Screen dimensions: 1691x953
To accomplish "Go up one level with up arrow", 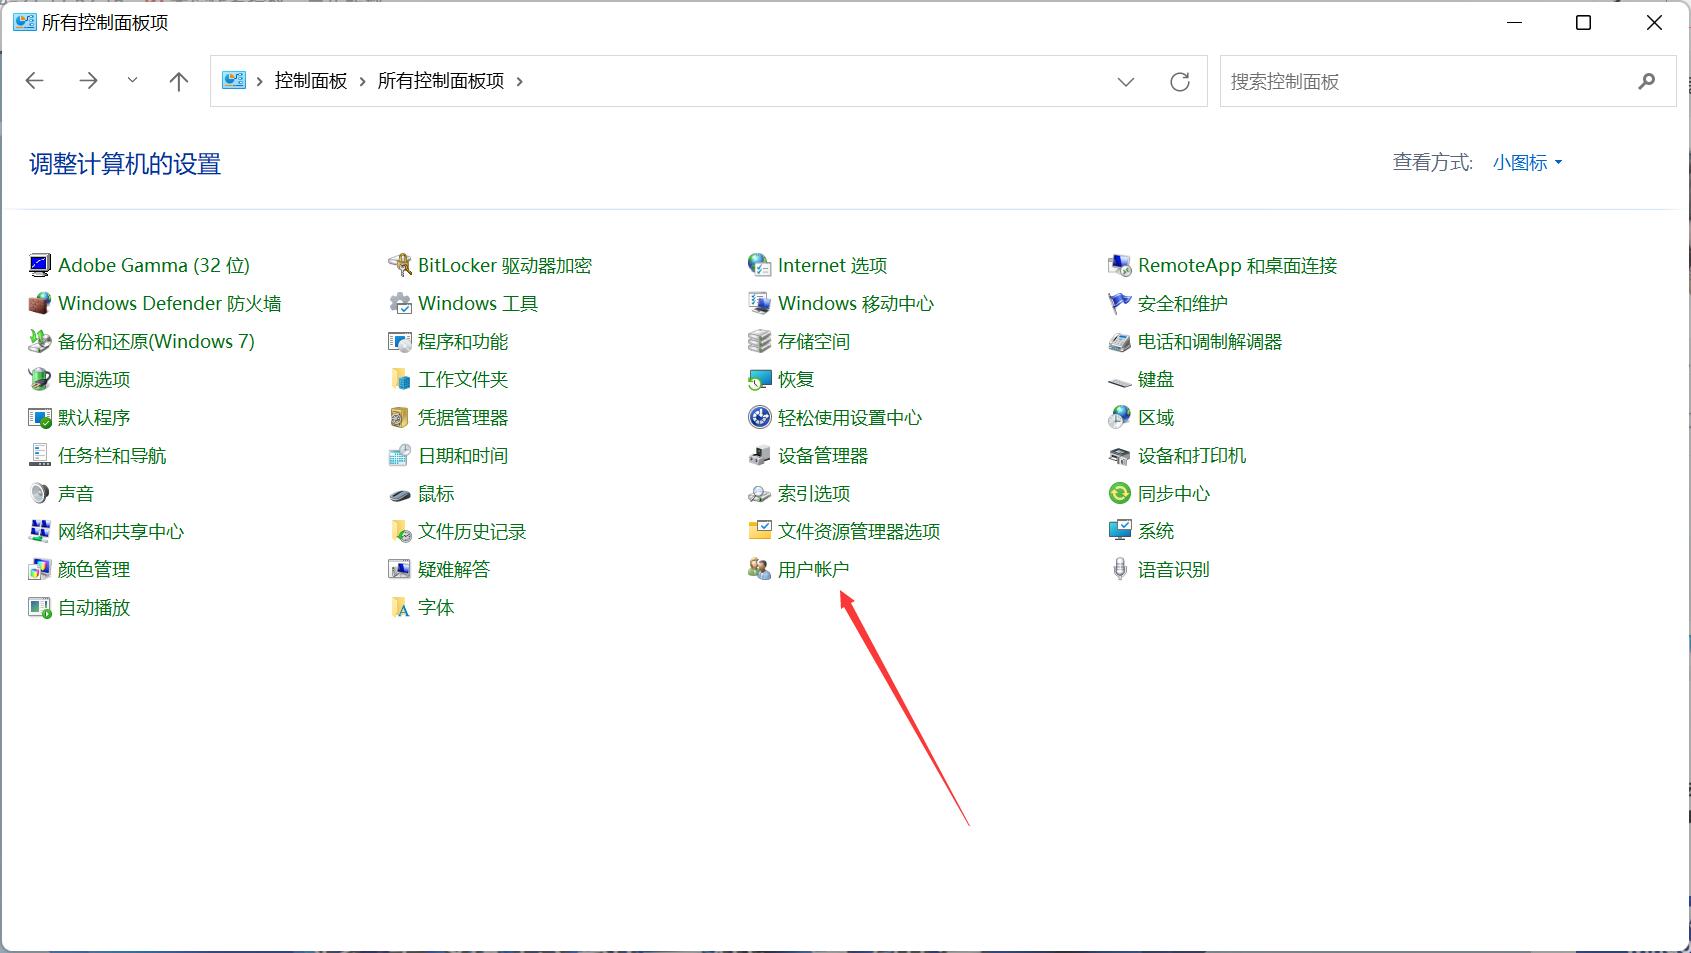I will click(179, 81).
